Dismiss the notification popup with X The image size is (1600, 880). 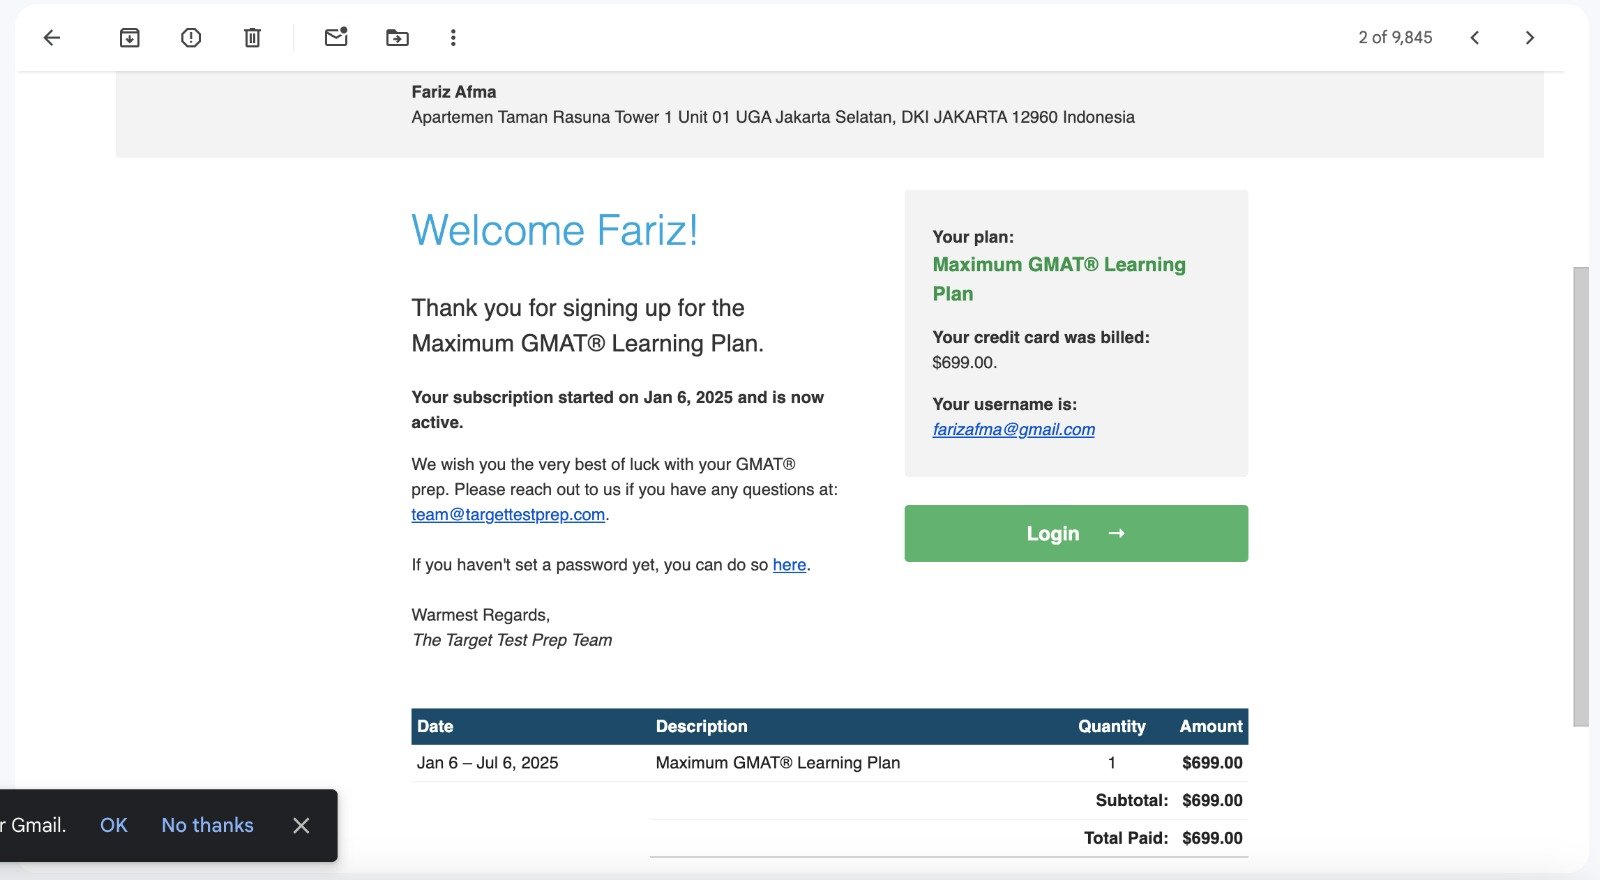301,825
